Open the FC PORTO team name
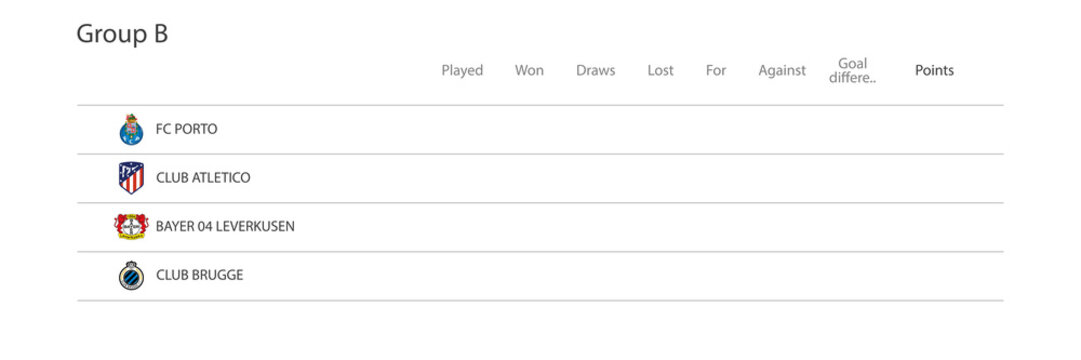Image resolution: width=1081 pixels, height=360 pixels. [186, 130]
